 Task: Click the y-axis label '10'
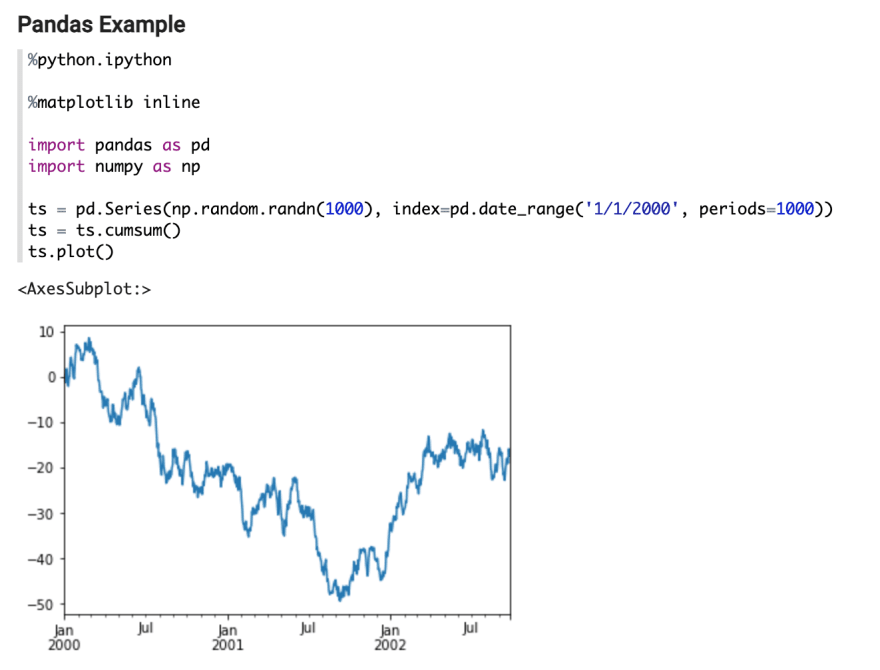47,332
